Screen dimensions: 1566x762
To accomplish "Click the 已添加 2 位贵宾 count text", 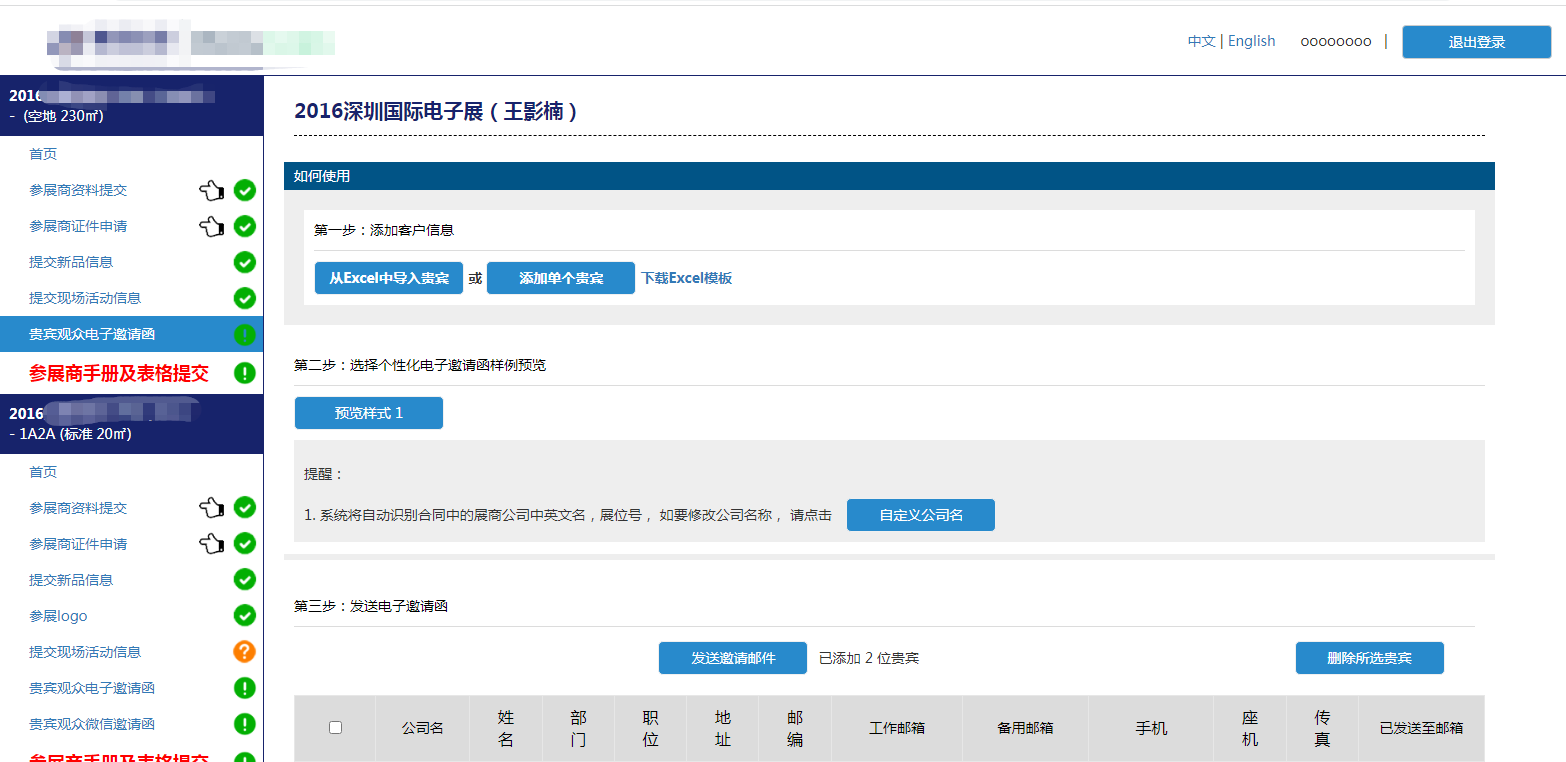I will pyautogui.click(x=869, y=658).
